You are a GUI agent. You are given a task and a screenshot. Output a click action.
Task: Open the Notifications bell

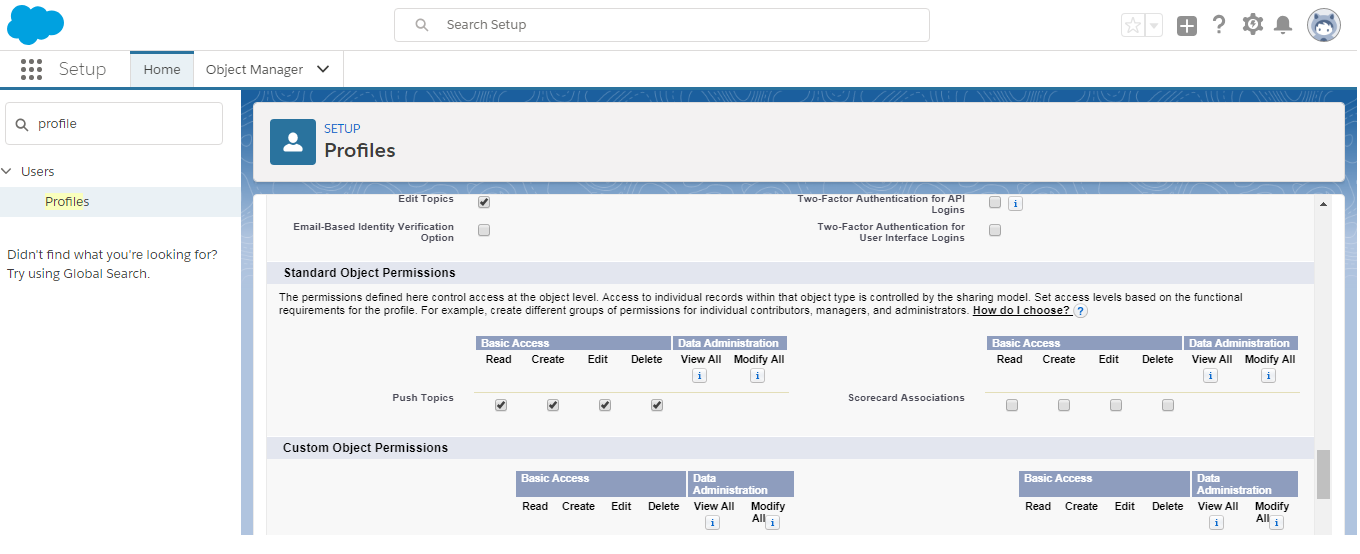(x=1283, y=25)
